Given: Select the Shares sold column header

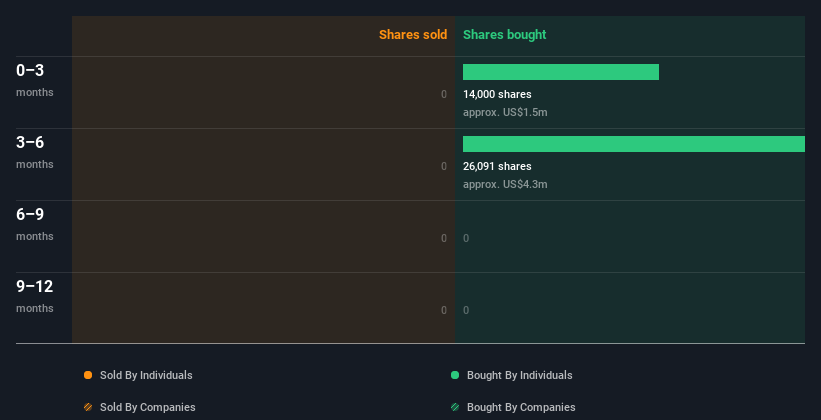Looking at the screenshot, I should [412, 35].
